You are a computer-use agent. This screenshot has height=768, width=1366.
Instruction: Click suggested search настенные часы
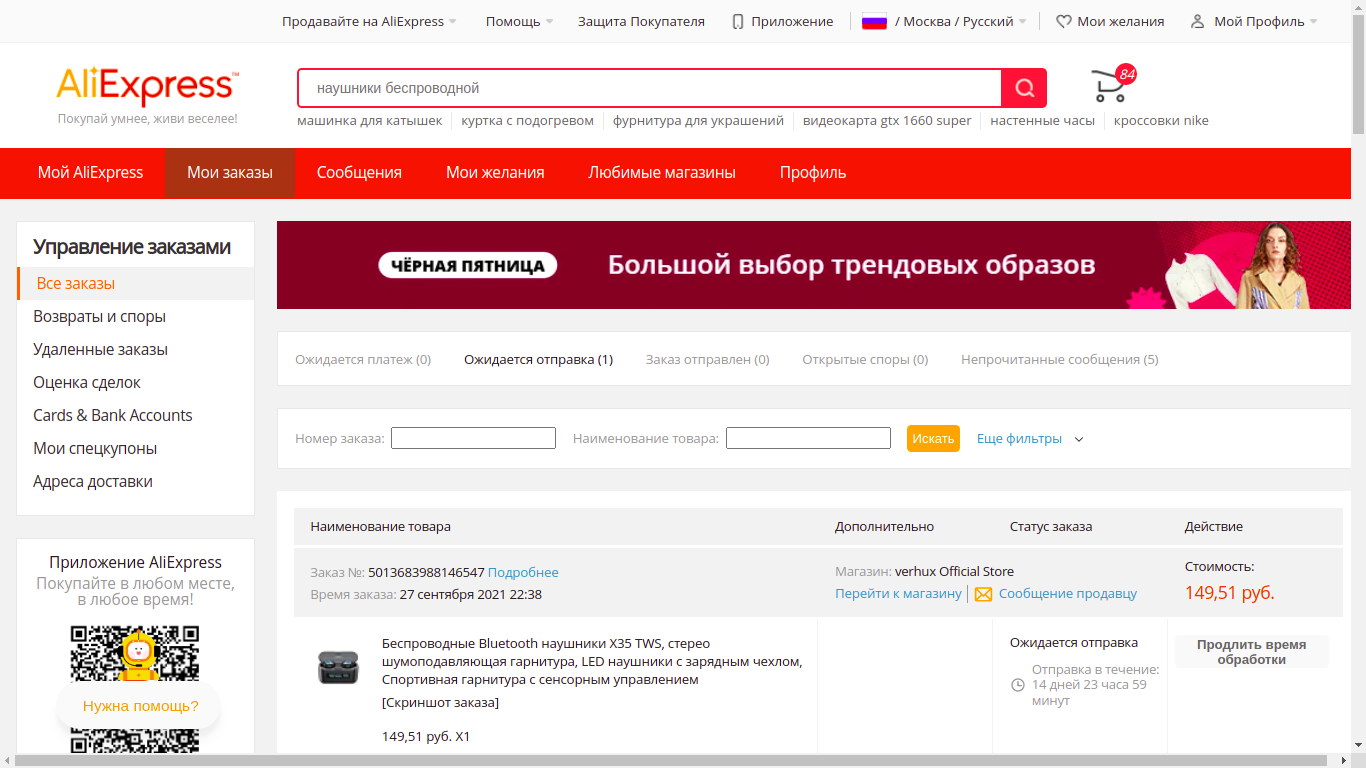coord(1042,120)
